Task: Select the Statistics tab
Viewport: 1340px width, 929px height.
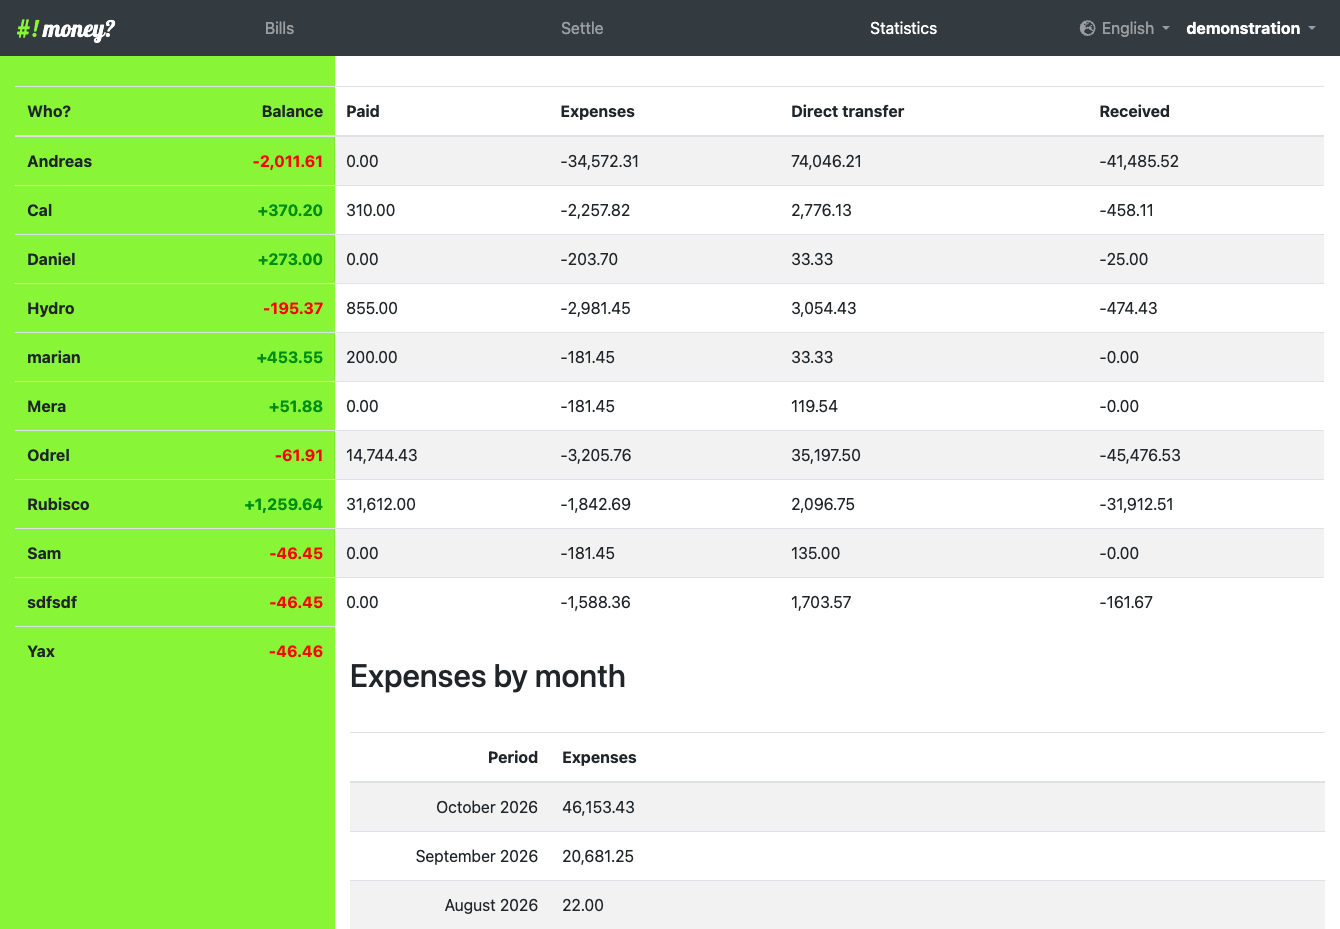Action: (903, 28)
